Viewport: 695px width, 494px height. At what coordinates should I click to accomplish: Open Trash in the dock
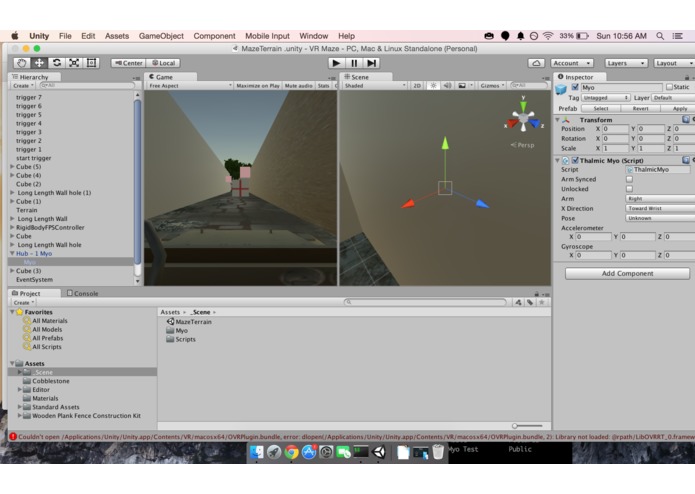(438, 452)
